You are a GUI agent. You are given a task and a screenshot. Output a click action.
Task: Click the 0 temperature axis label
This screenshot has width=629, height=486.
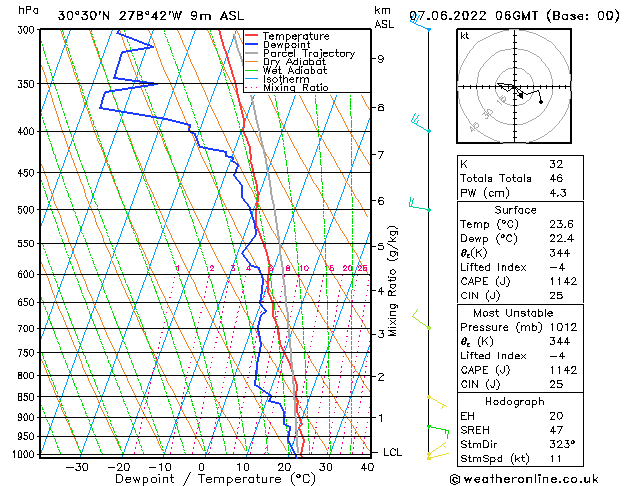coord(201,467)
